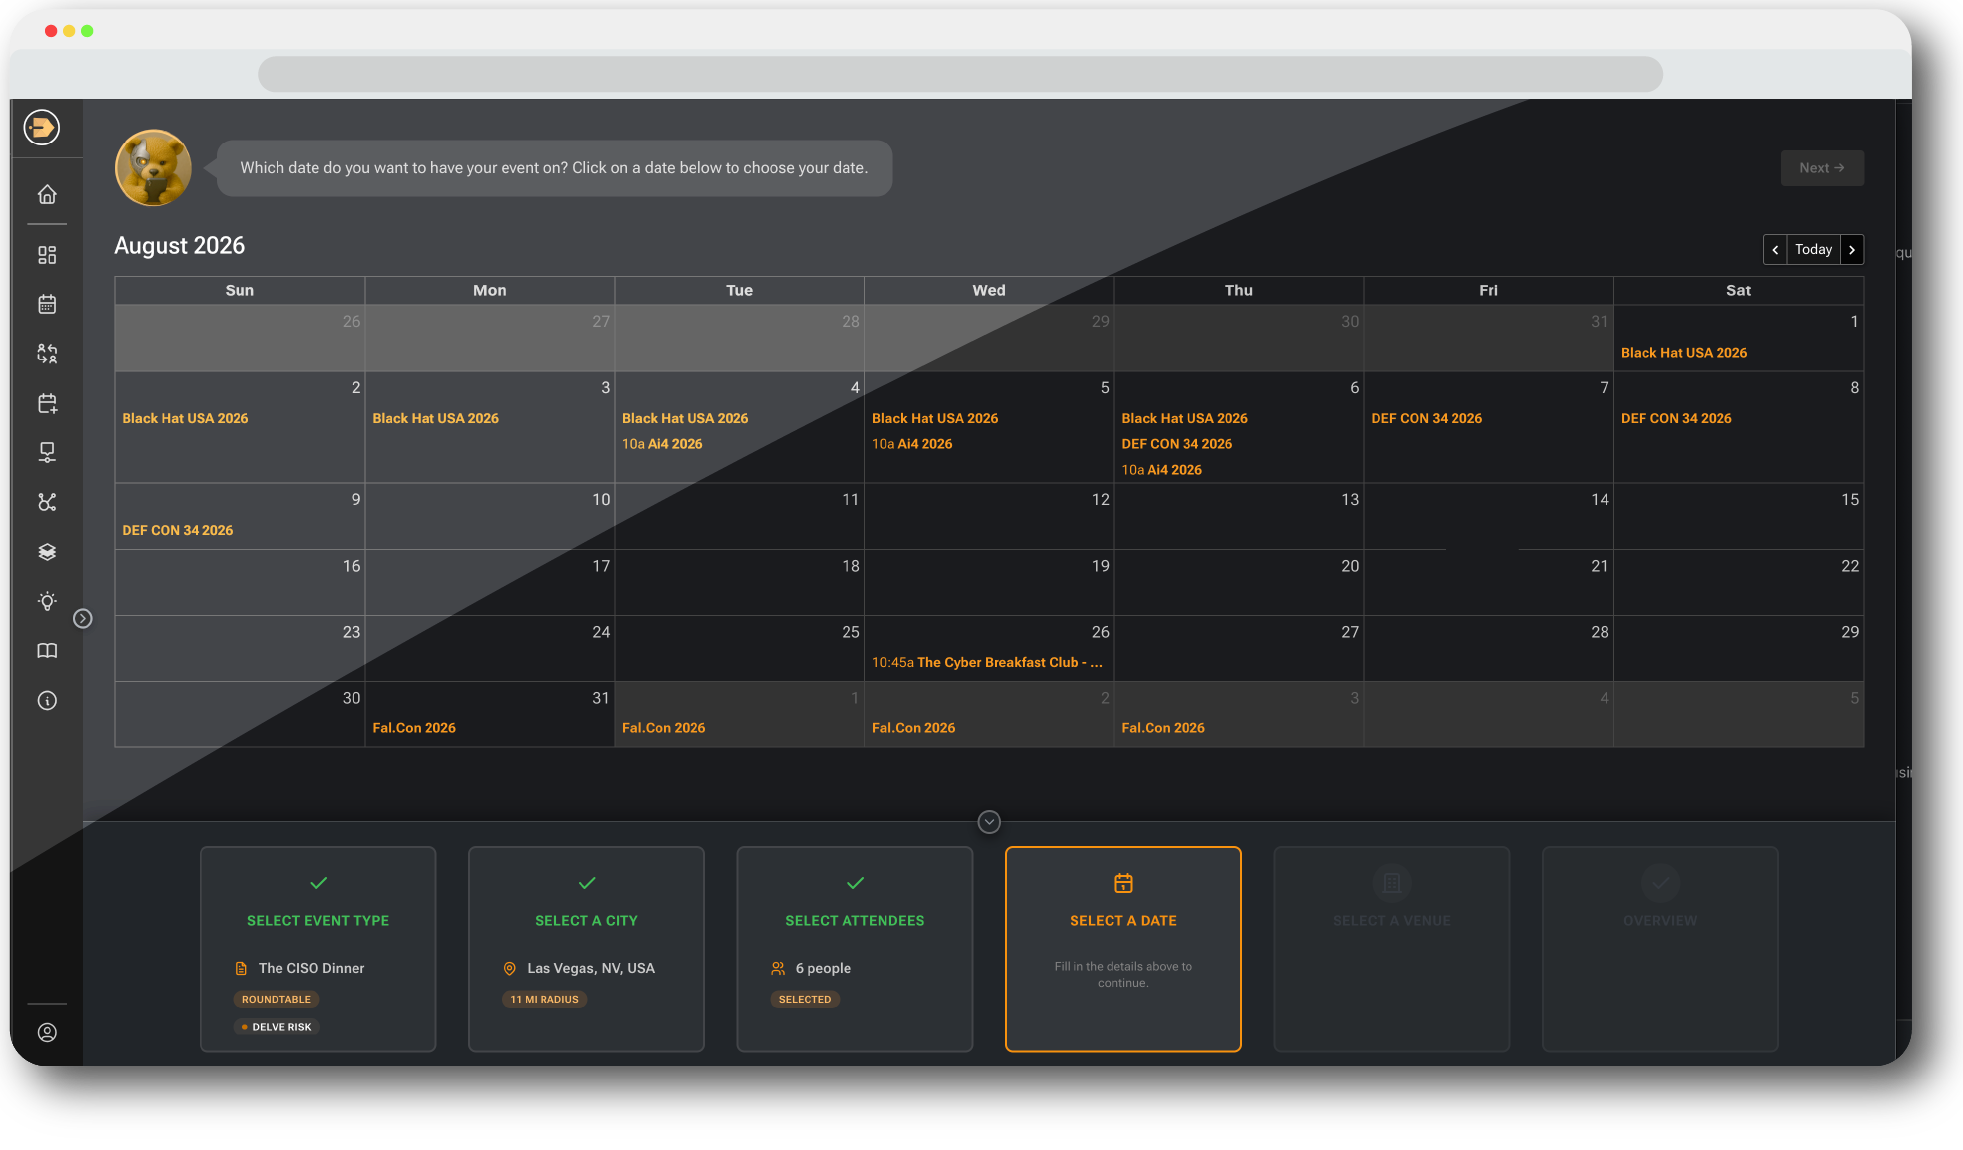This screenshot has width=1963, height=1150.
Task: Select the share-nodes icon
Action: (46, 502)
